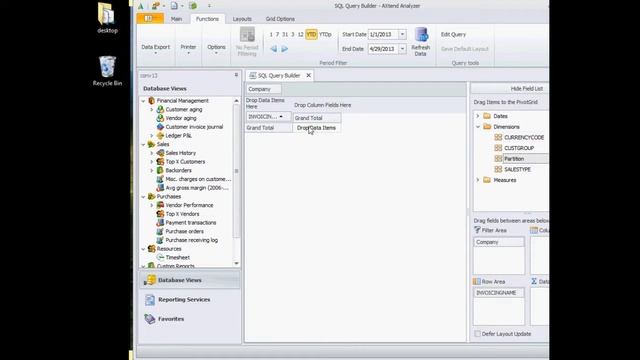Image resolution: width=640 pixels, height=360 pixels.
Task: Click the Ledger P&L view icon
Action: point(160,136)
